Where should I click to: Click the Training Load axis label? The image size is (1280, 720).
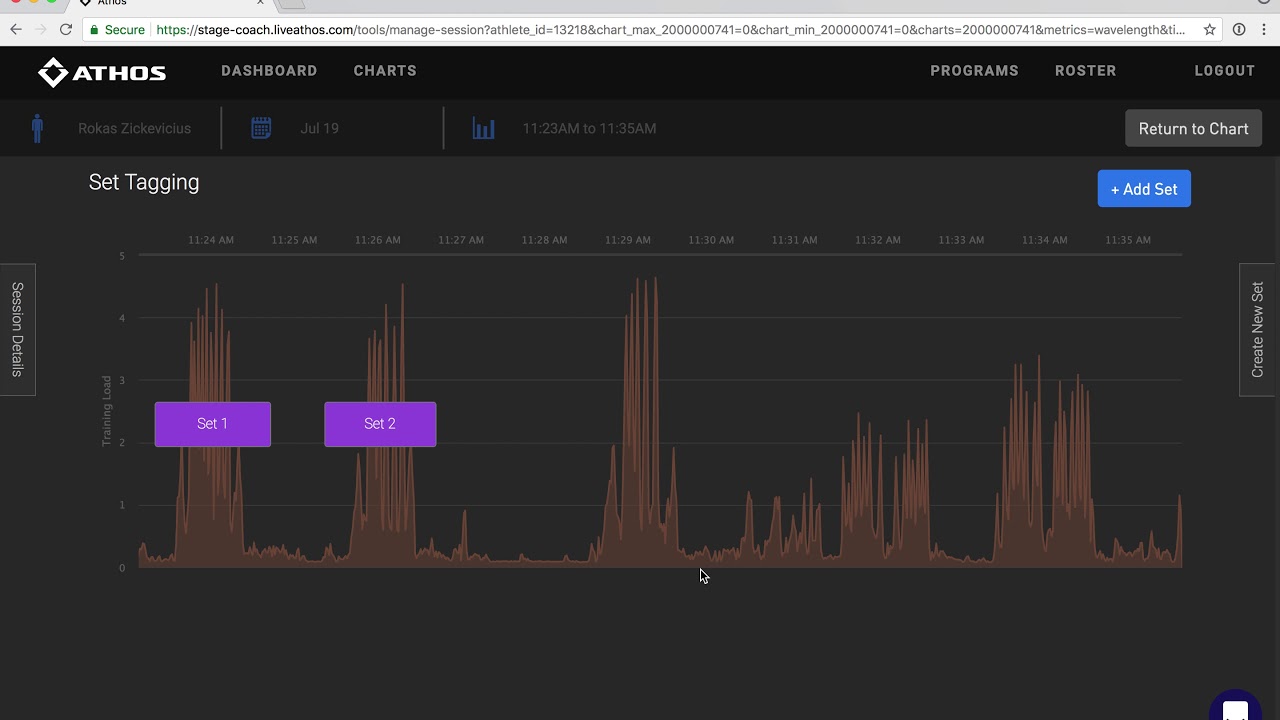click(x=107, y=411)
